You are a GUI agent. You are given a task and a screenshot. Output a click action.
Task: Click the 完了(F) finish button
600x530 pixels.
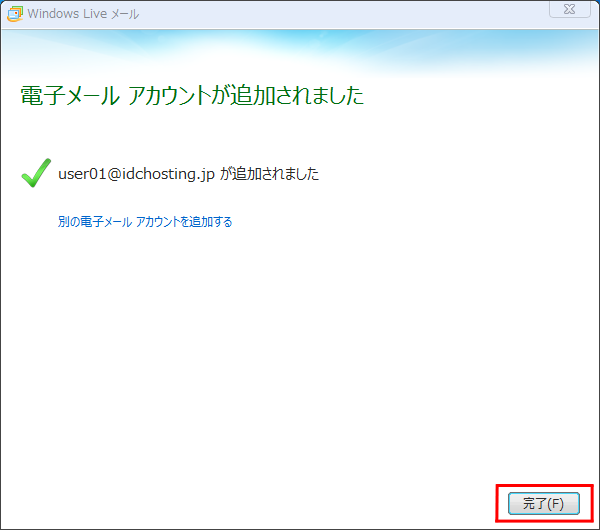543,503
